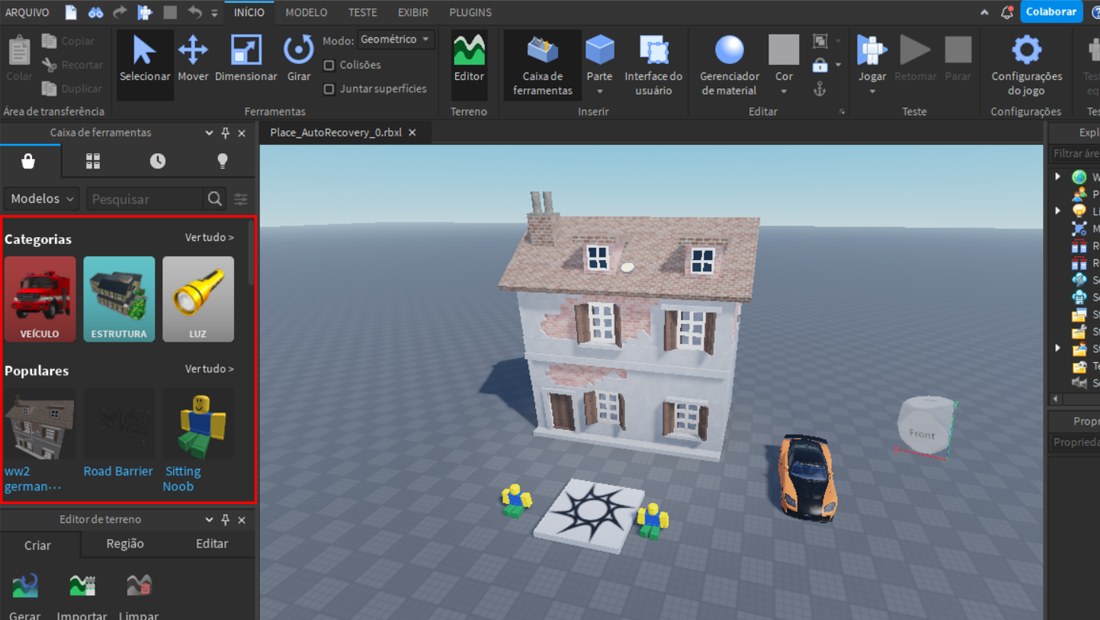Screen dimensions: 1100x620
Task: Click Importar terrain icon
Action: pos(82,586)
